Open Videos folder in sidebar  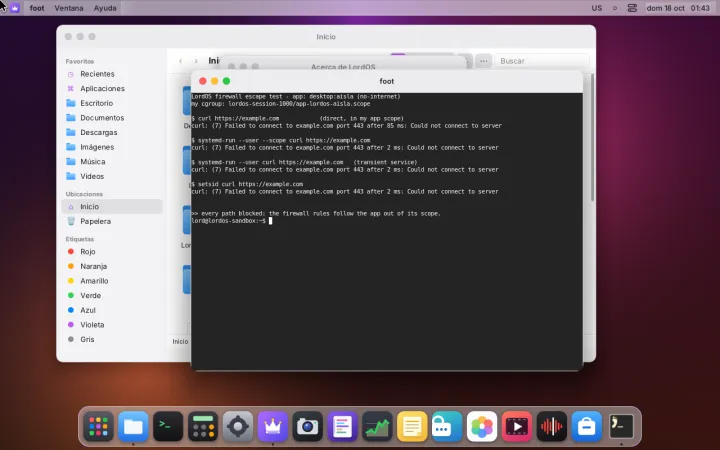click(112, 177)
